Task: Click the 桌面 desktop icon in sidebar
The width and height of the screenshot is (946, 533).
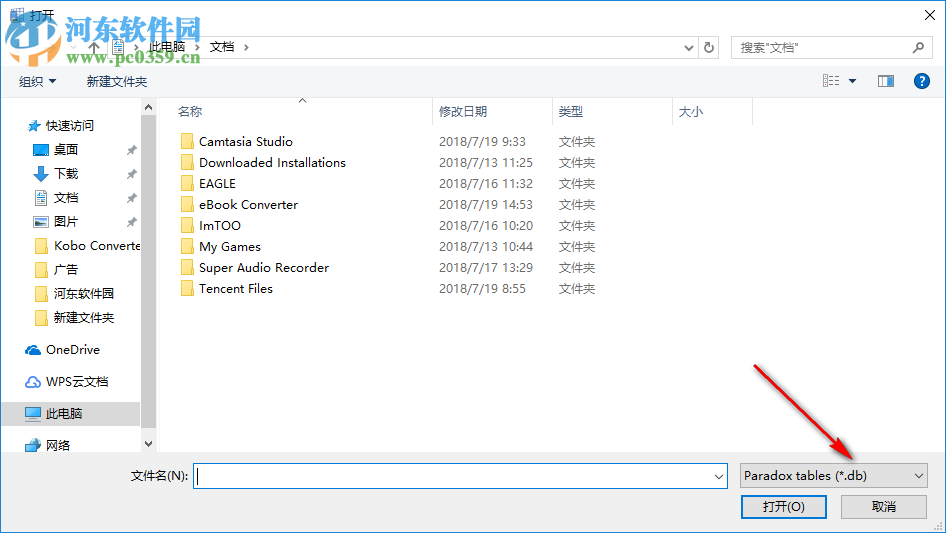Action: (40, 150)
